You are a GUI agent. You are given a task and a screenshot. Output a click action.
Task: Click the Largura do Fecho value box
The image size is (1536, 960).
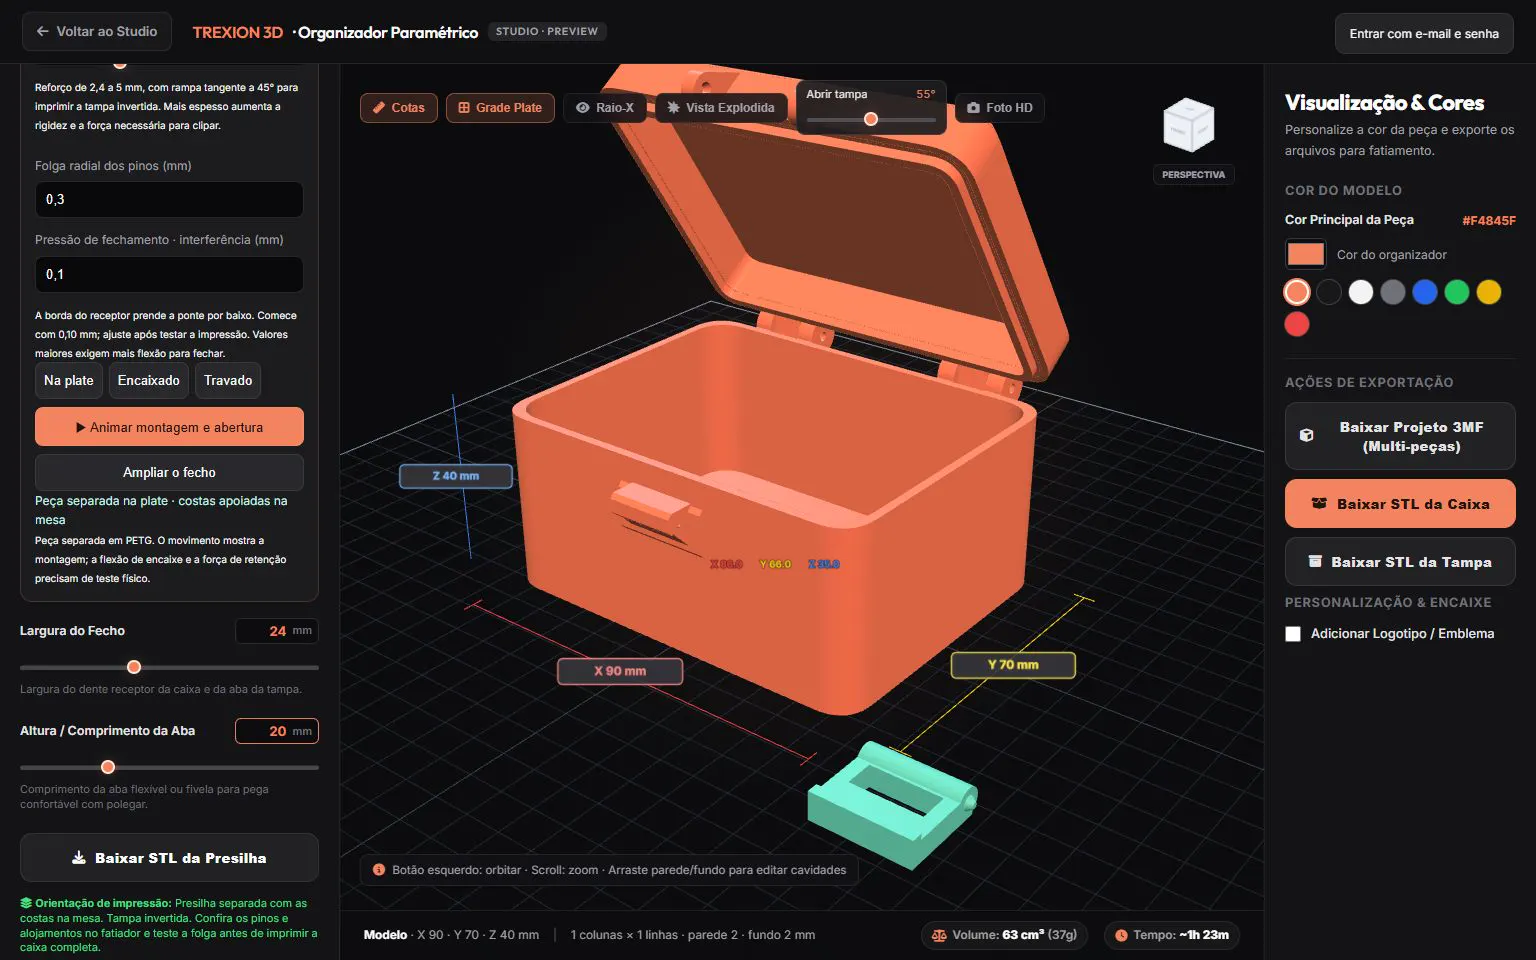277,631
